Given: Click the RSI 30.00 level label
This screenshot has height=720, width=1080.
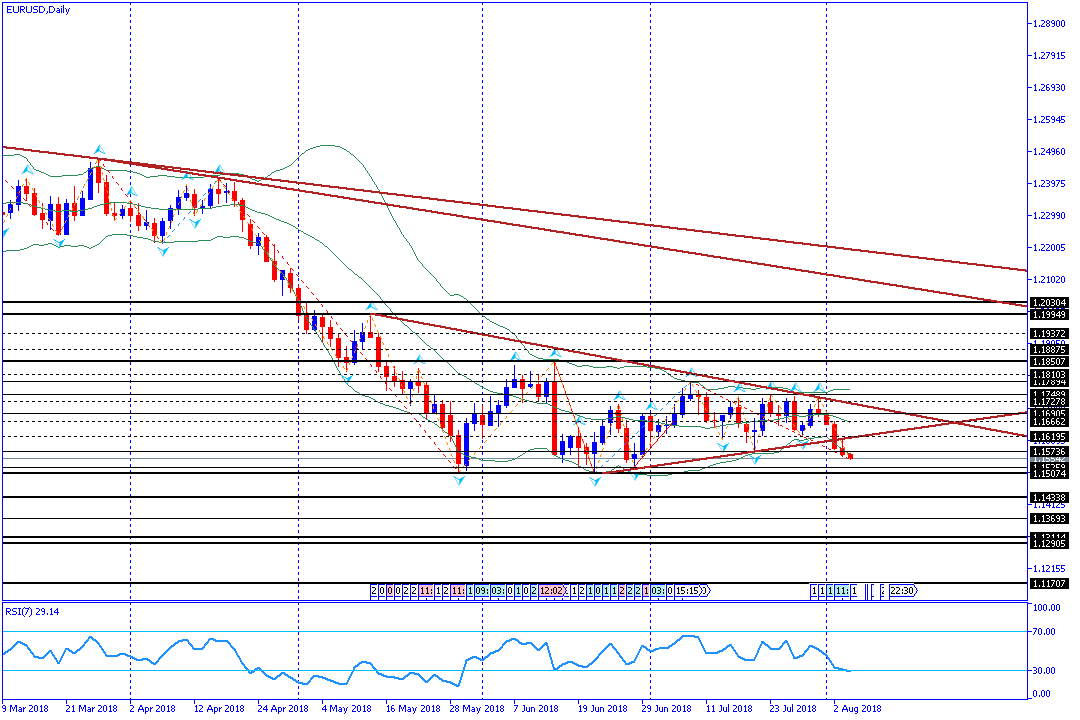Looking at the screenshot, I should tap(1044, 670).
